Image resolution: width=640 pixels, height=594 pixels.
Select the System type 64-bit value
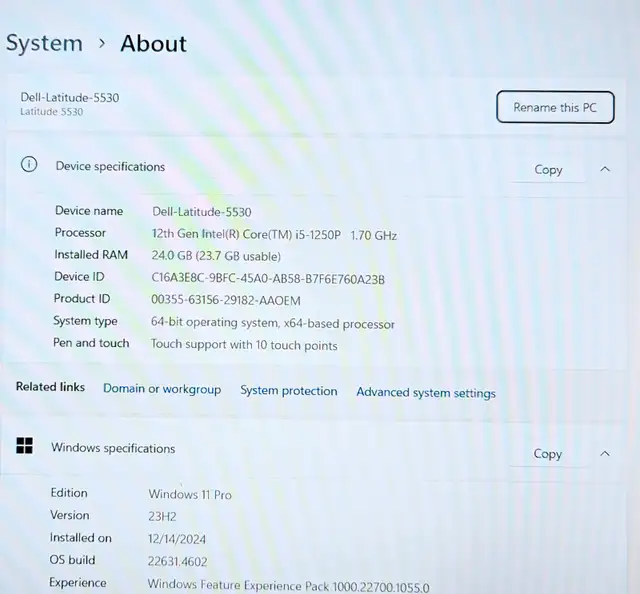point(273,323)
